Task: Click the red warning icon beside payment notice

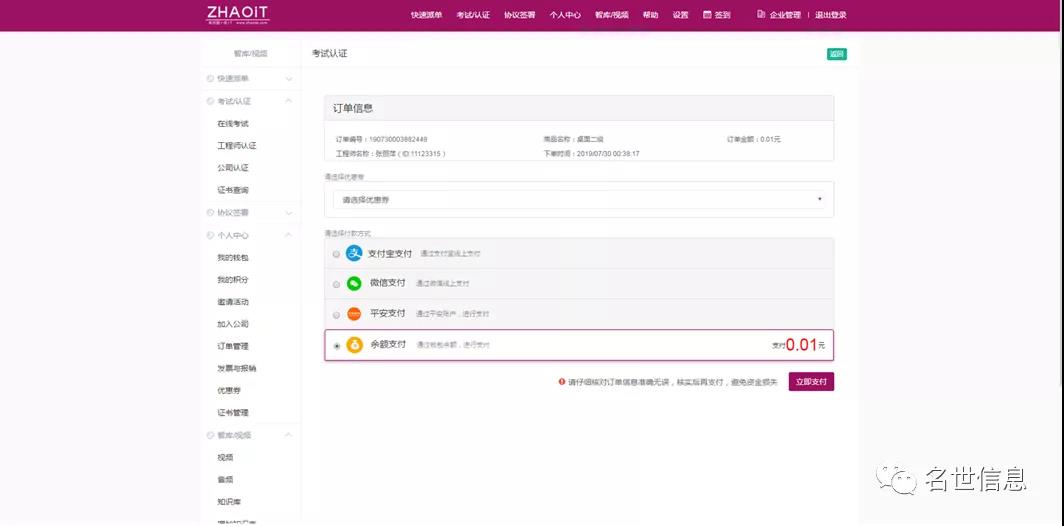Action: click(x=562, y=382)
